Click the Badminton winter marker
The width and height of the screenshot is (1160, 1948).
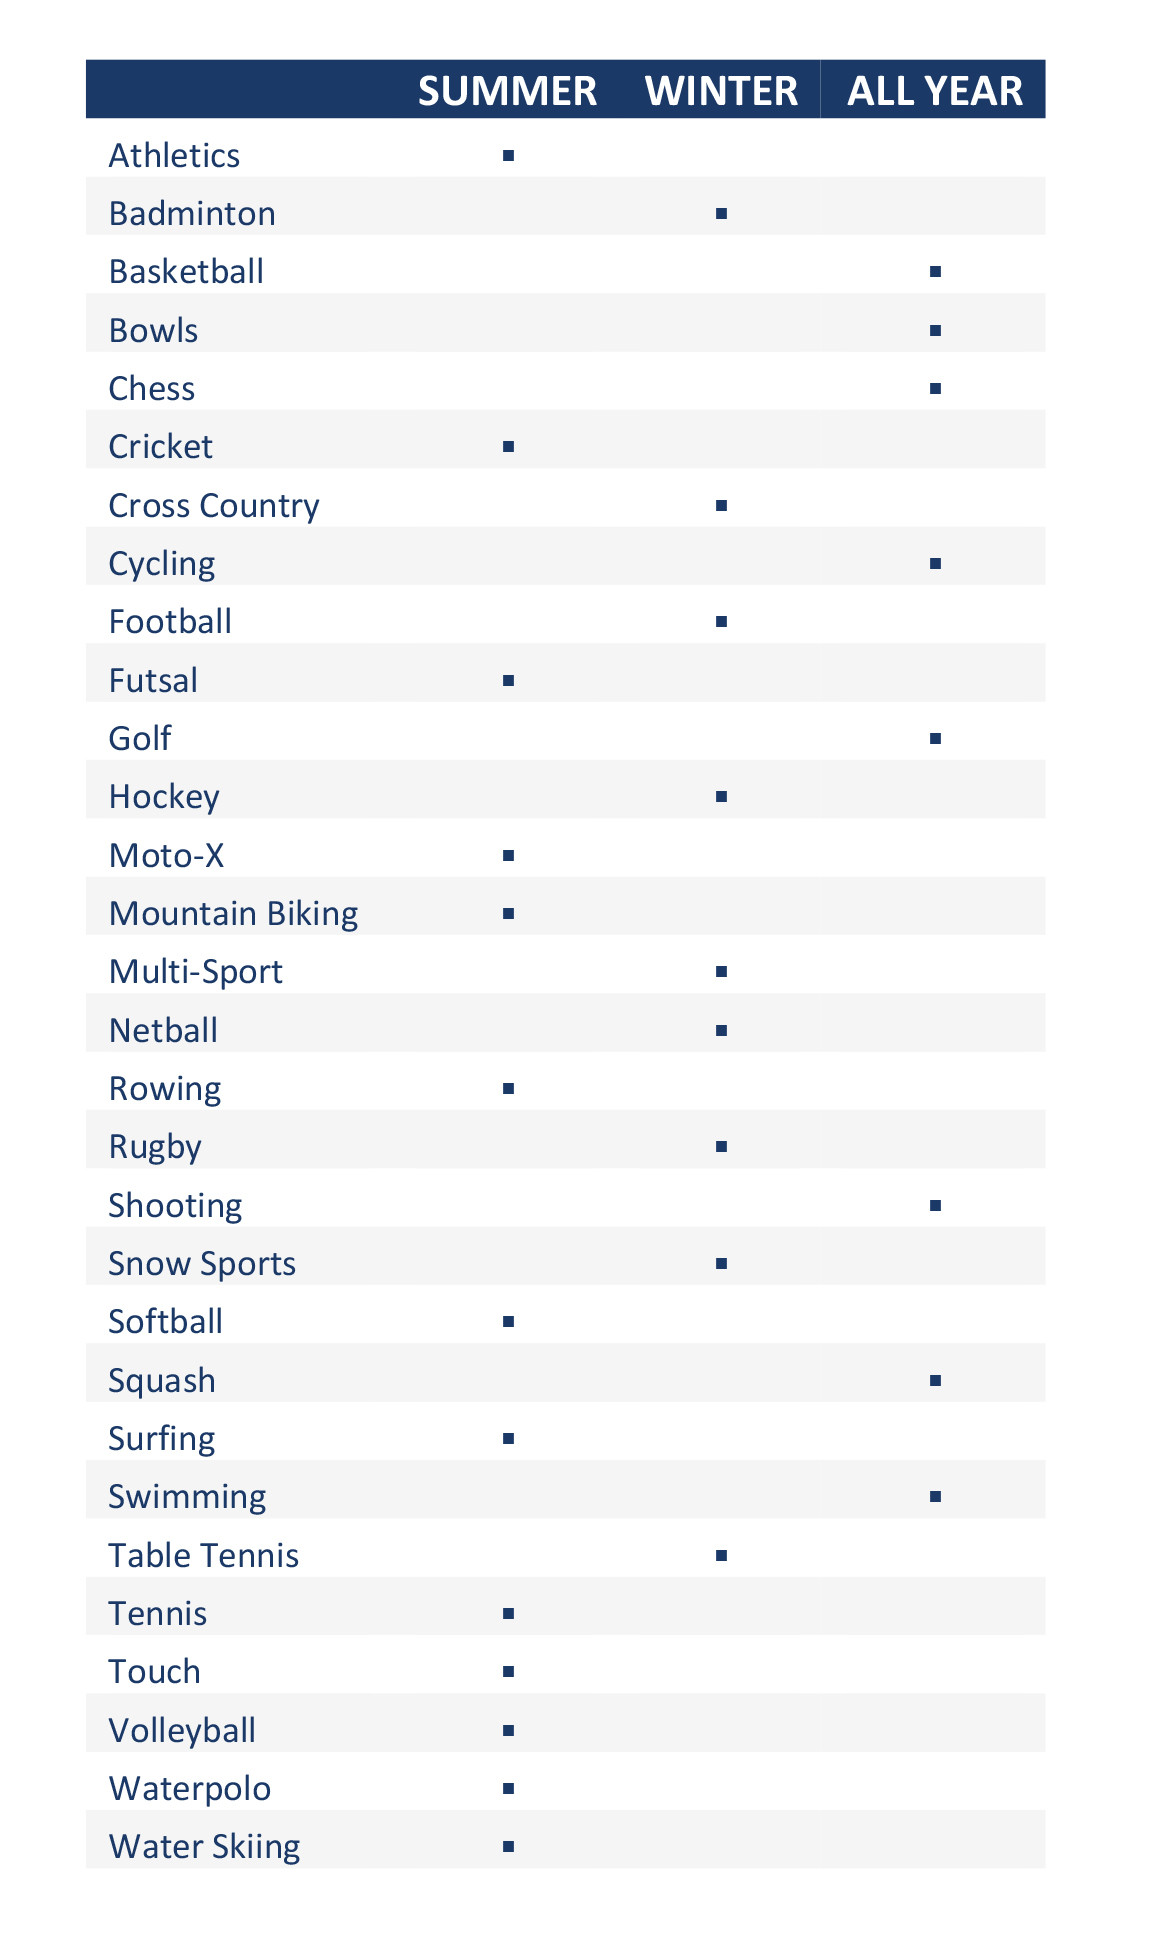721,213
